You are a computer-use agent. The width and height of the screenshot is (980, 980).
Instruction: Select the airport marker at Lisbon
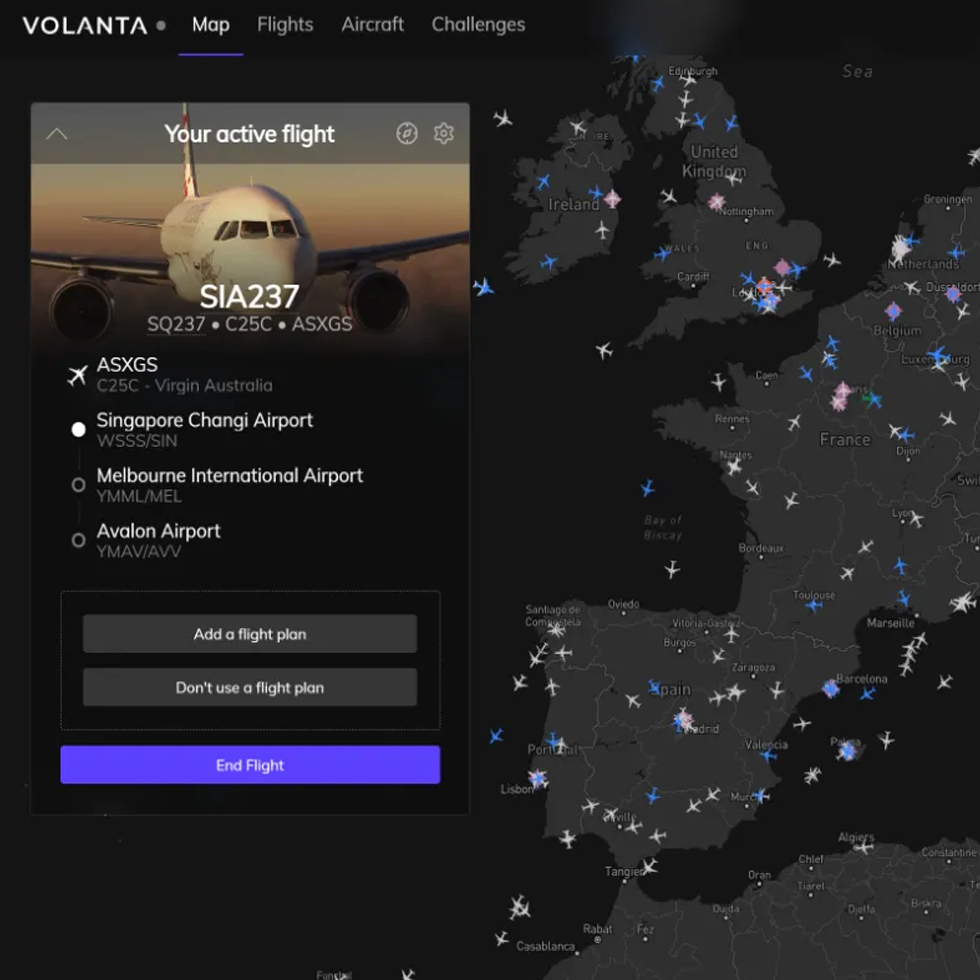pos(538,778)
